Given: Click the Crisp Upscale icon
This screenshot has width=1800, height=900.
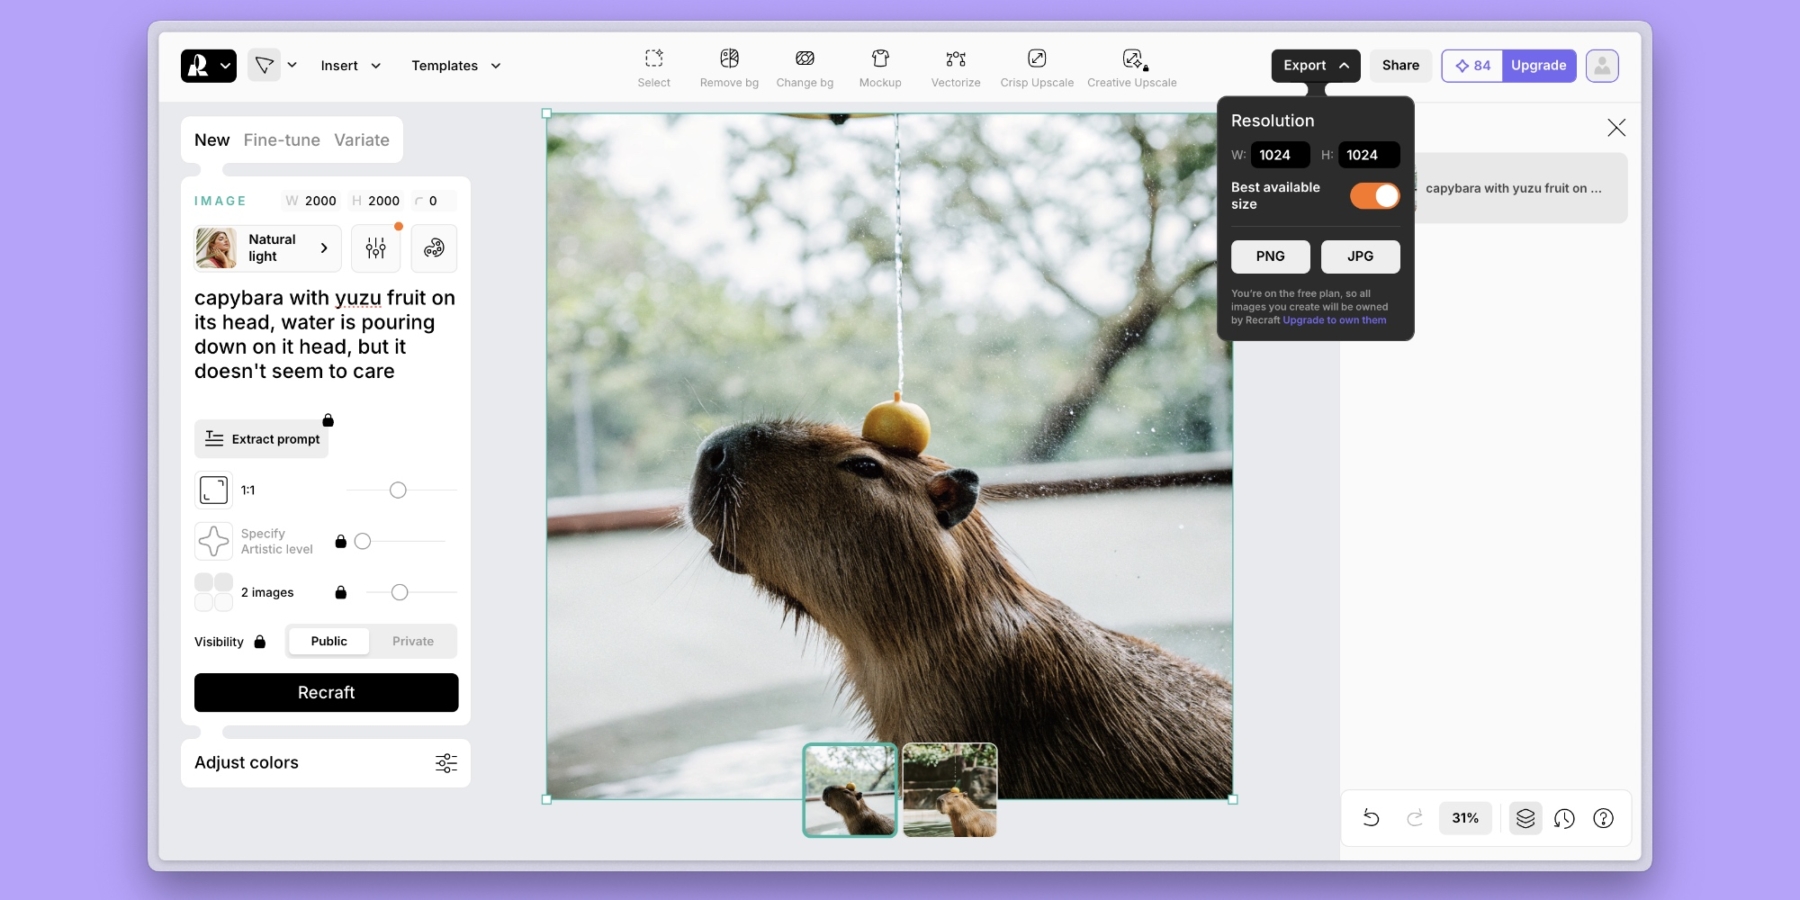Looking at the screenshot, I should 1037,59.
